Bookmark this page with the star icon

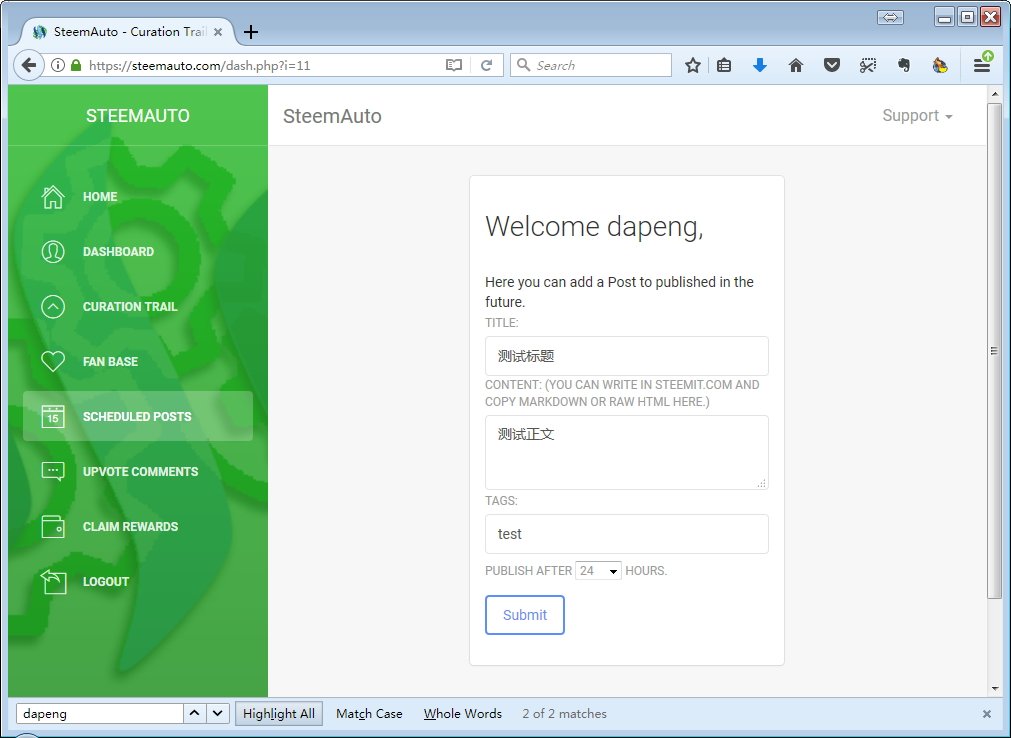coord(693,65)
